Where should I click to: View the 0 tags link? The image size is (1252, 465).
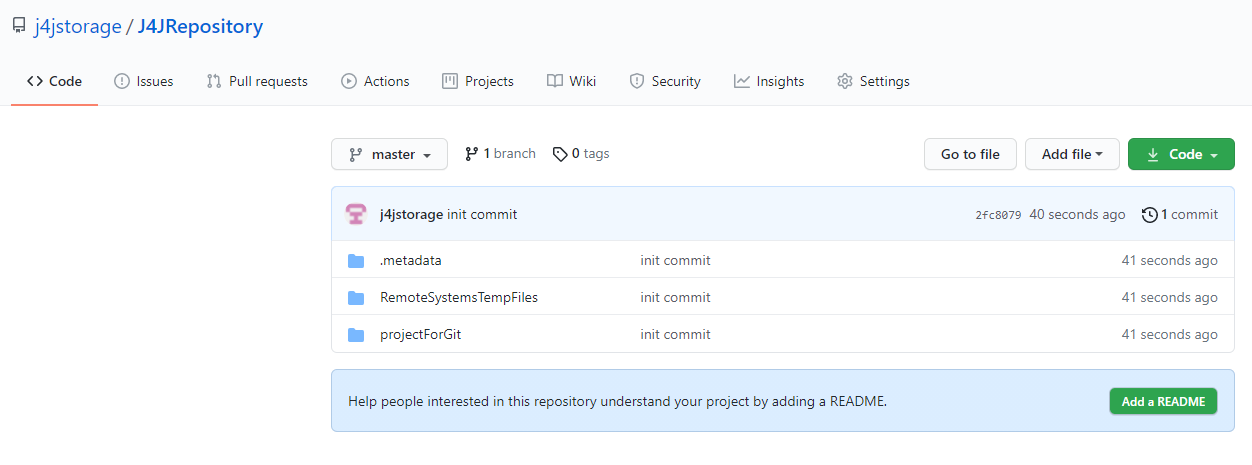(x=581, y=154)
